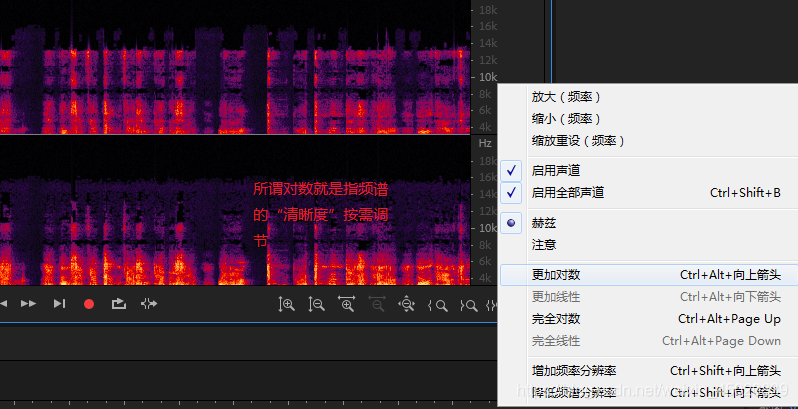The height and width of the screenshot is (409, 798).
Task: Select 完全对数 menu entry
Action: [648, 319]
